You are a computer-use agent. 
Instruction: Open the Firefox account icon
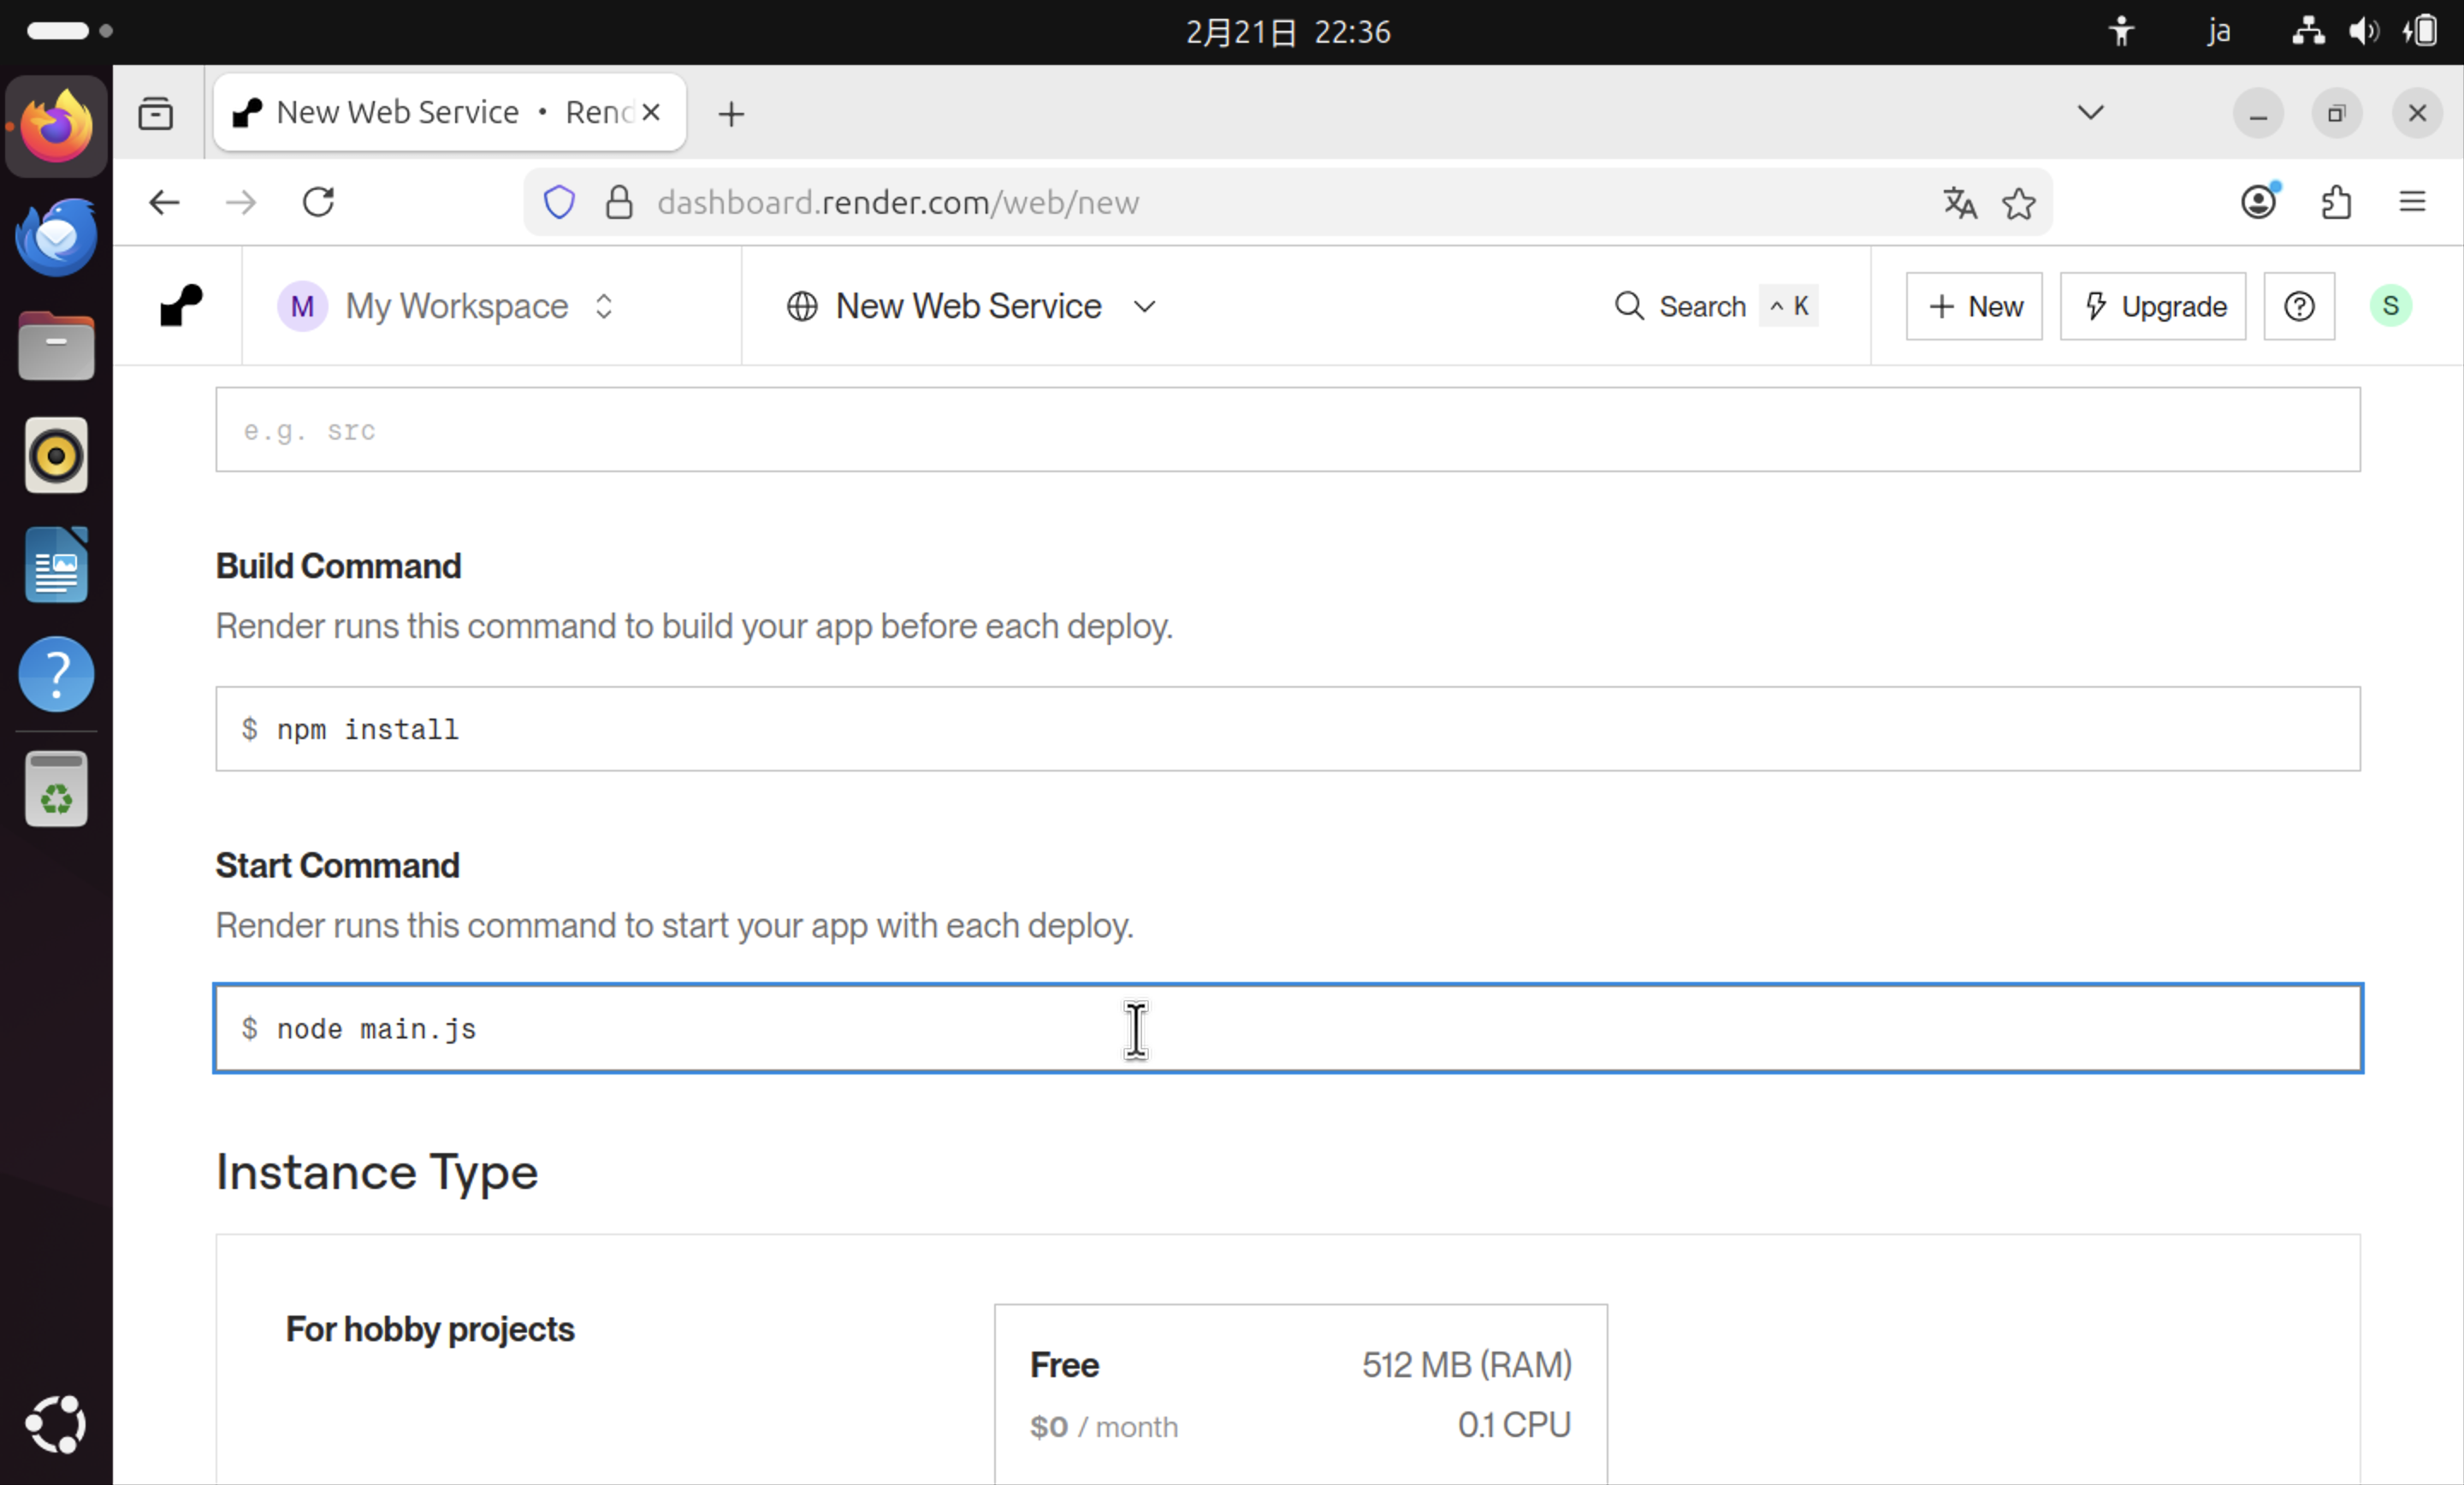pos(2258,203)
